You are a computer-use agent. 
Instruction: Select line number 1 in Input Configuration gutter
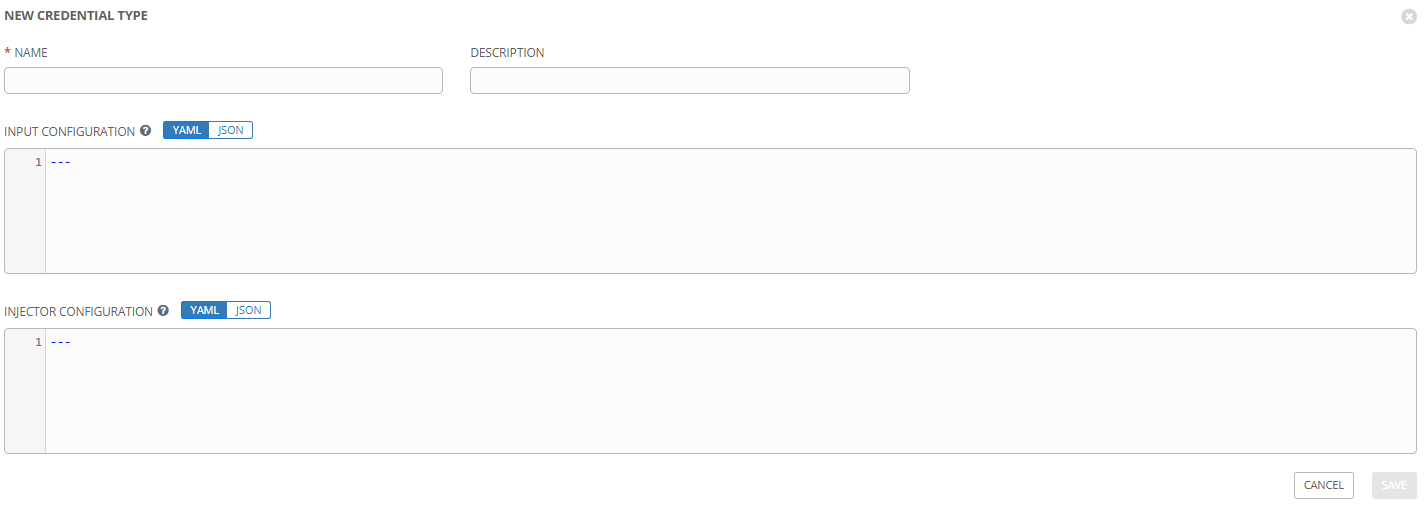coord(38,162)
